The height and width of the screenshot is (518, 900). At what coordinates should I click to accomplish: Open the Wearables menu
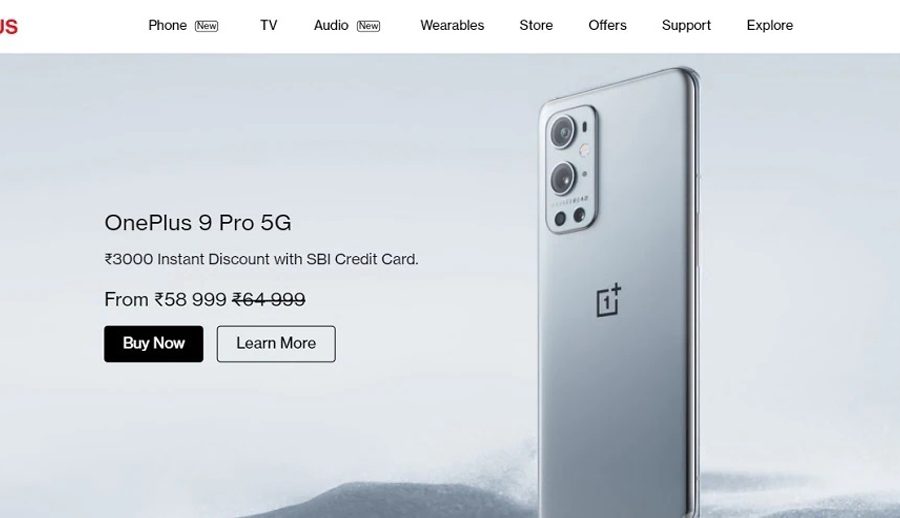point(452,25)
